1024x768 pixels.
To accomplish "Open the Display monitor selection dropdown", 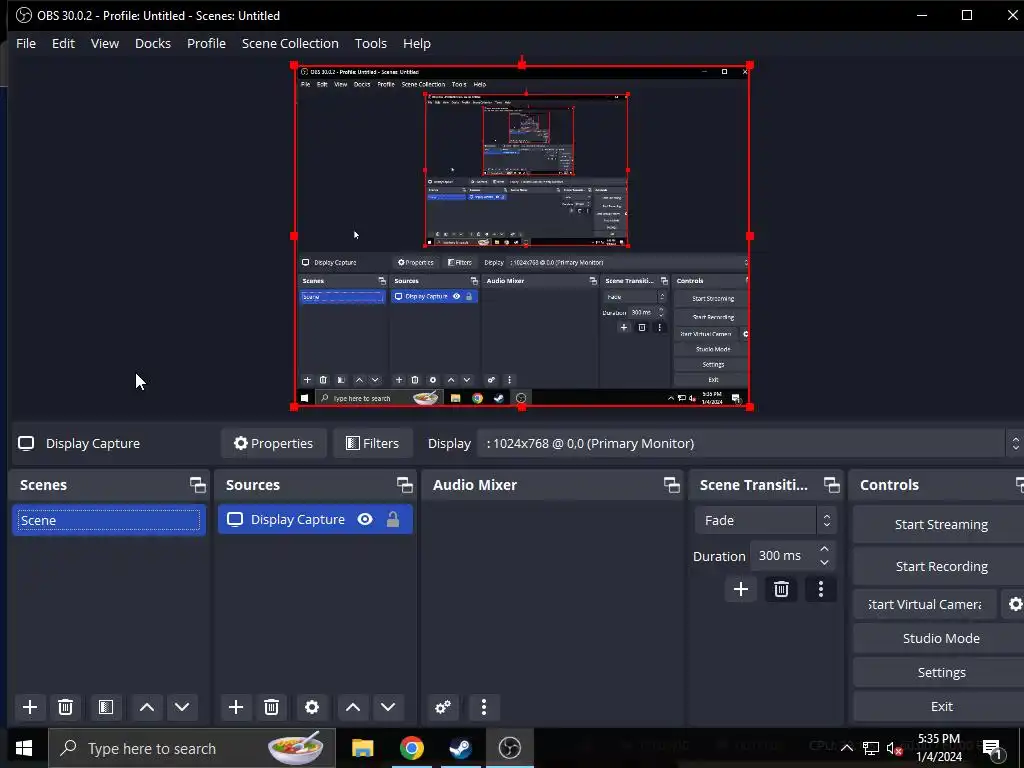I will [750, 443].
